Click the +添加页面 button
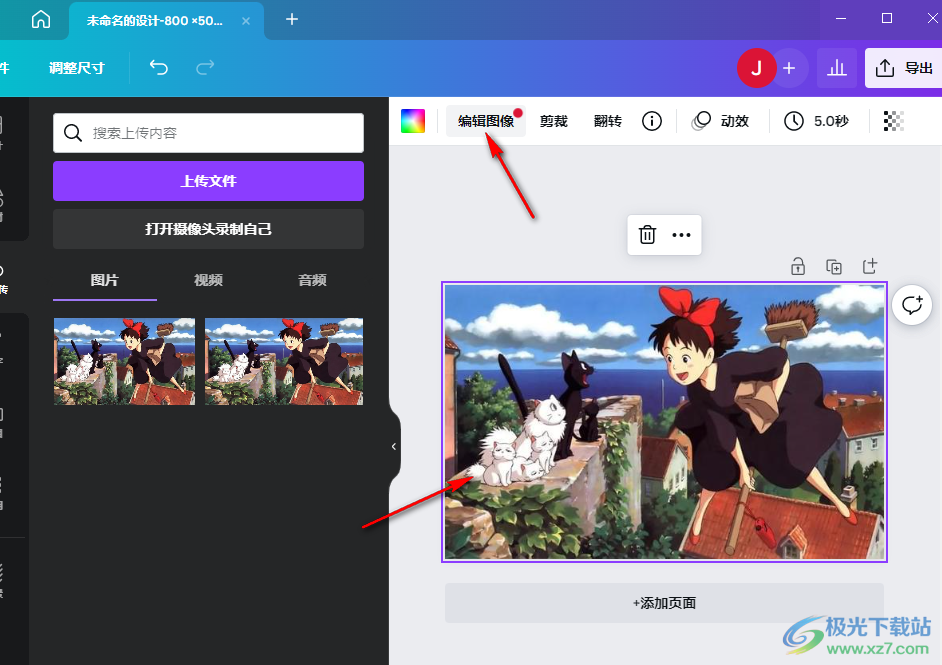The image size is (942, 665). coord(664,603)
